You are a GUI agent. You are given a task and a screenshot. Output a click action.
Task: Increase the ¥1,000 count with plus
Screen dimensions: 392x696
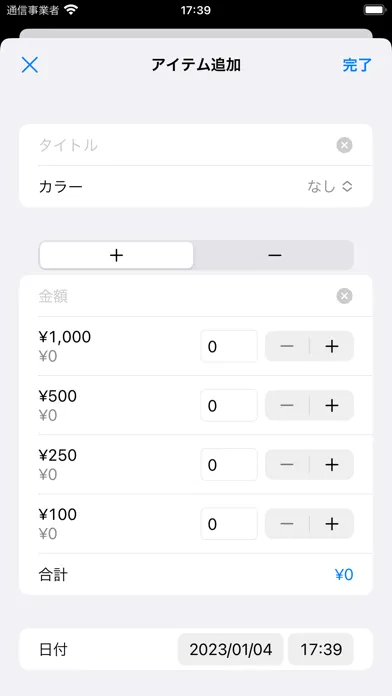pos(332,346)
